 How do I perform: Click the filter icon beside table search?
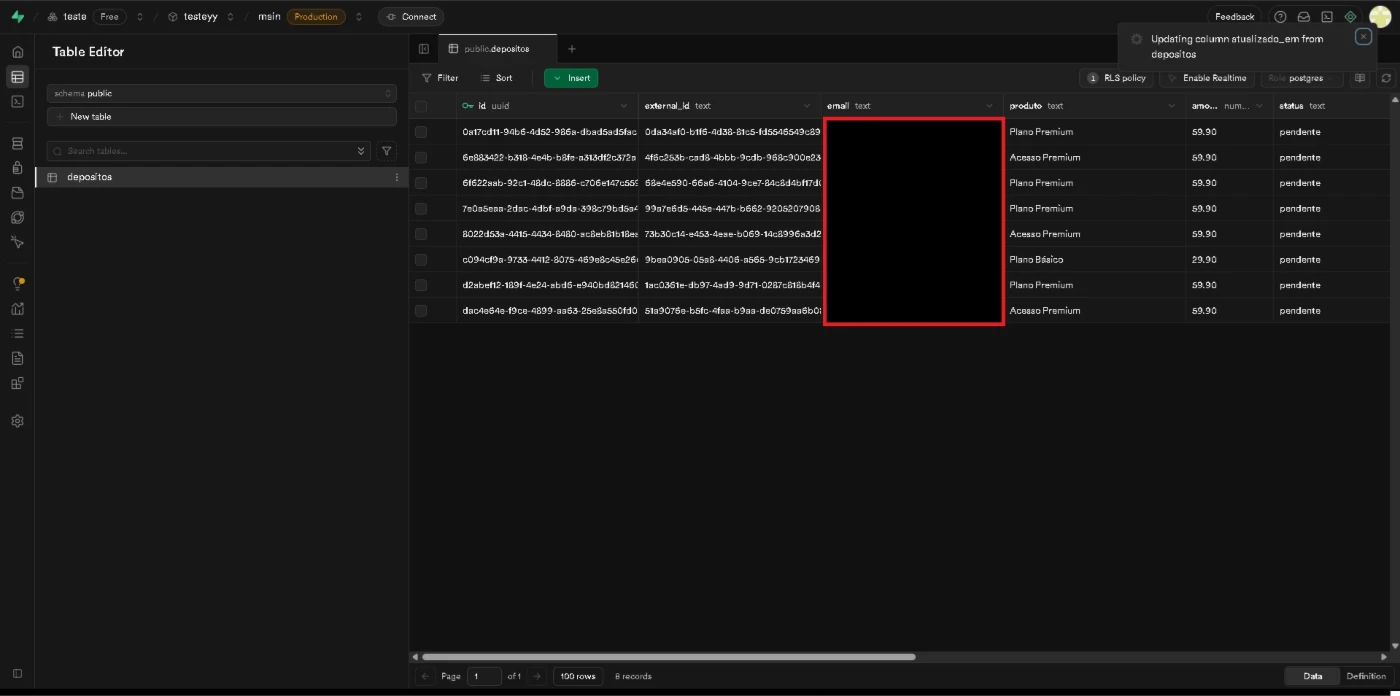[x=387, y=151]
